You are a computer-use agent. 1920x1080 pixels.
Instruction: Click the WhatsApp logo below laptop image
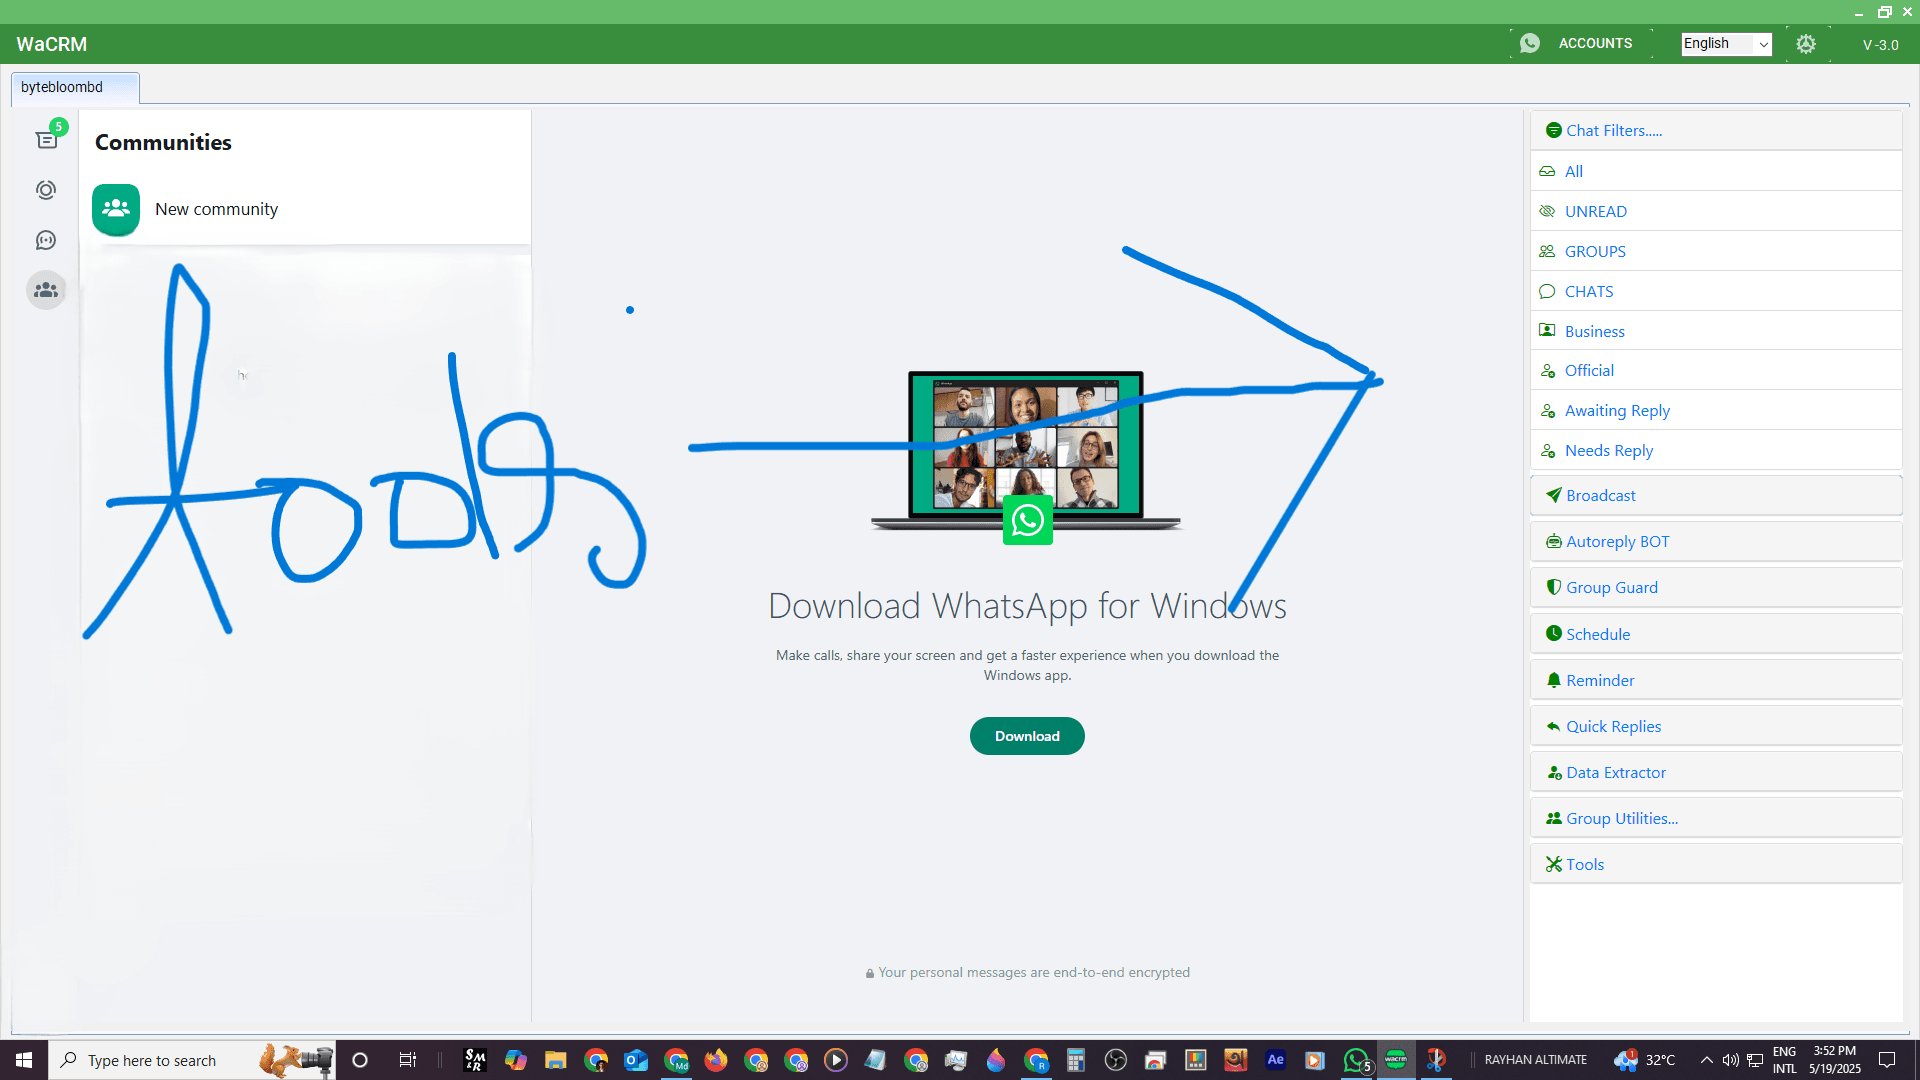pos(1028,520)
